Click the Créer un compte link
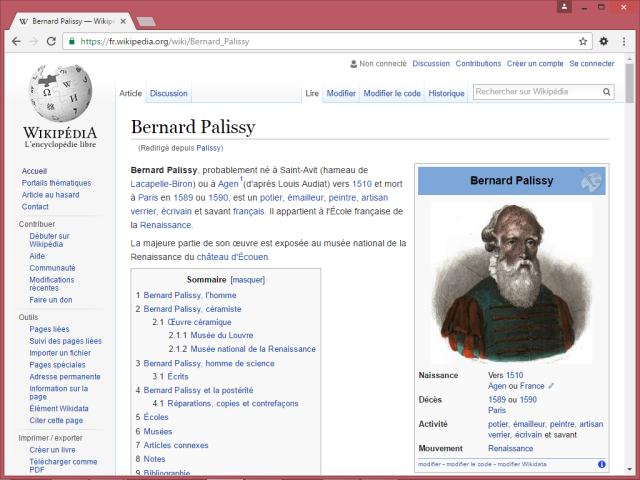The image size is (640, 480). coord(535,64)
